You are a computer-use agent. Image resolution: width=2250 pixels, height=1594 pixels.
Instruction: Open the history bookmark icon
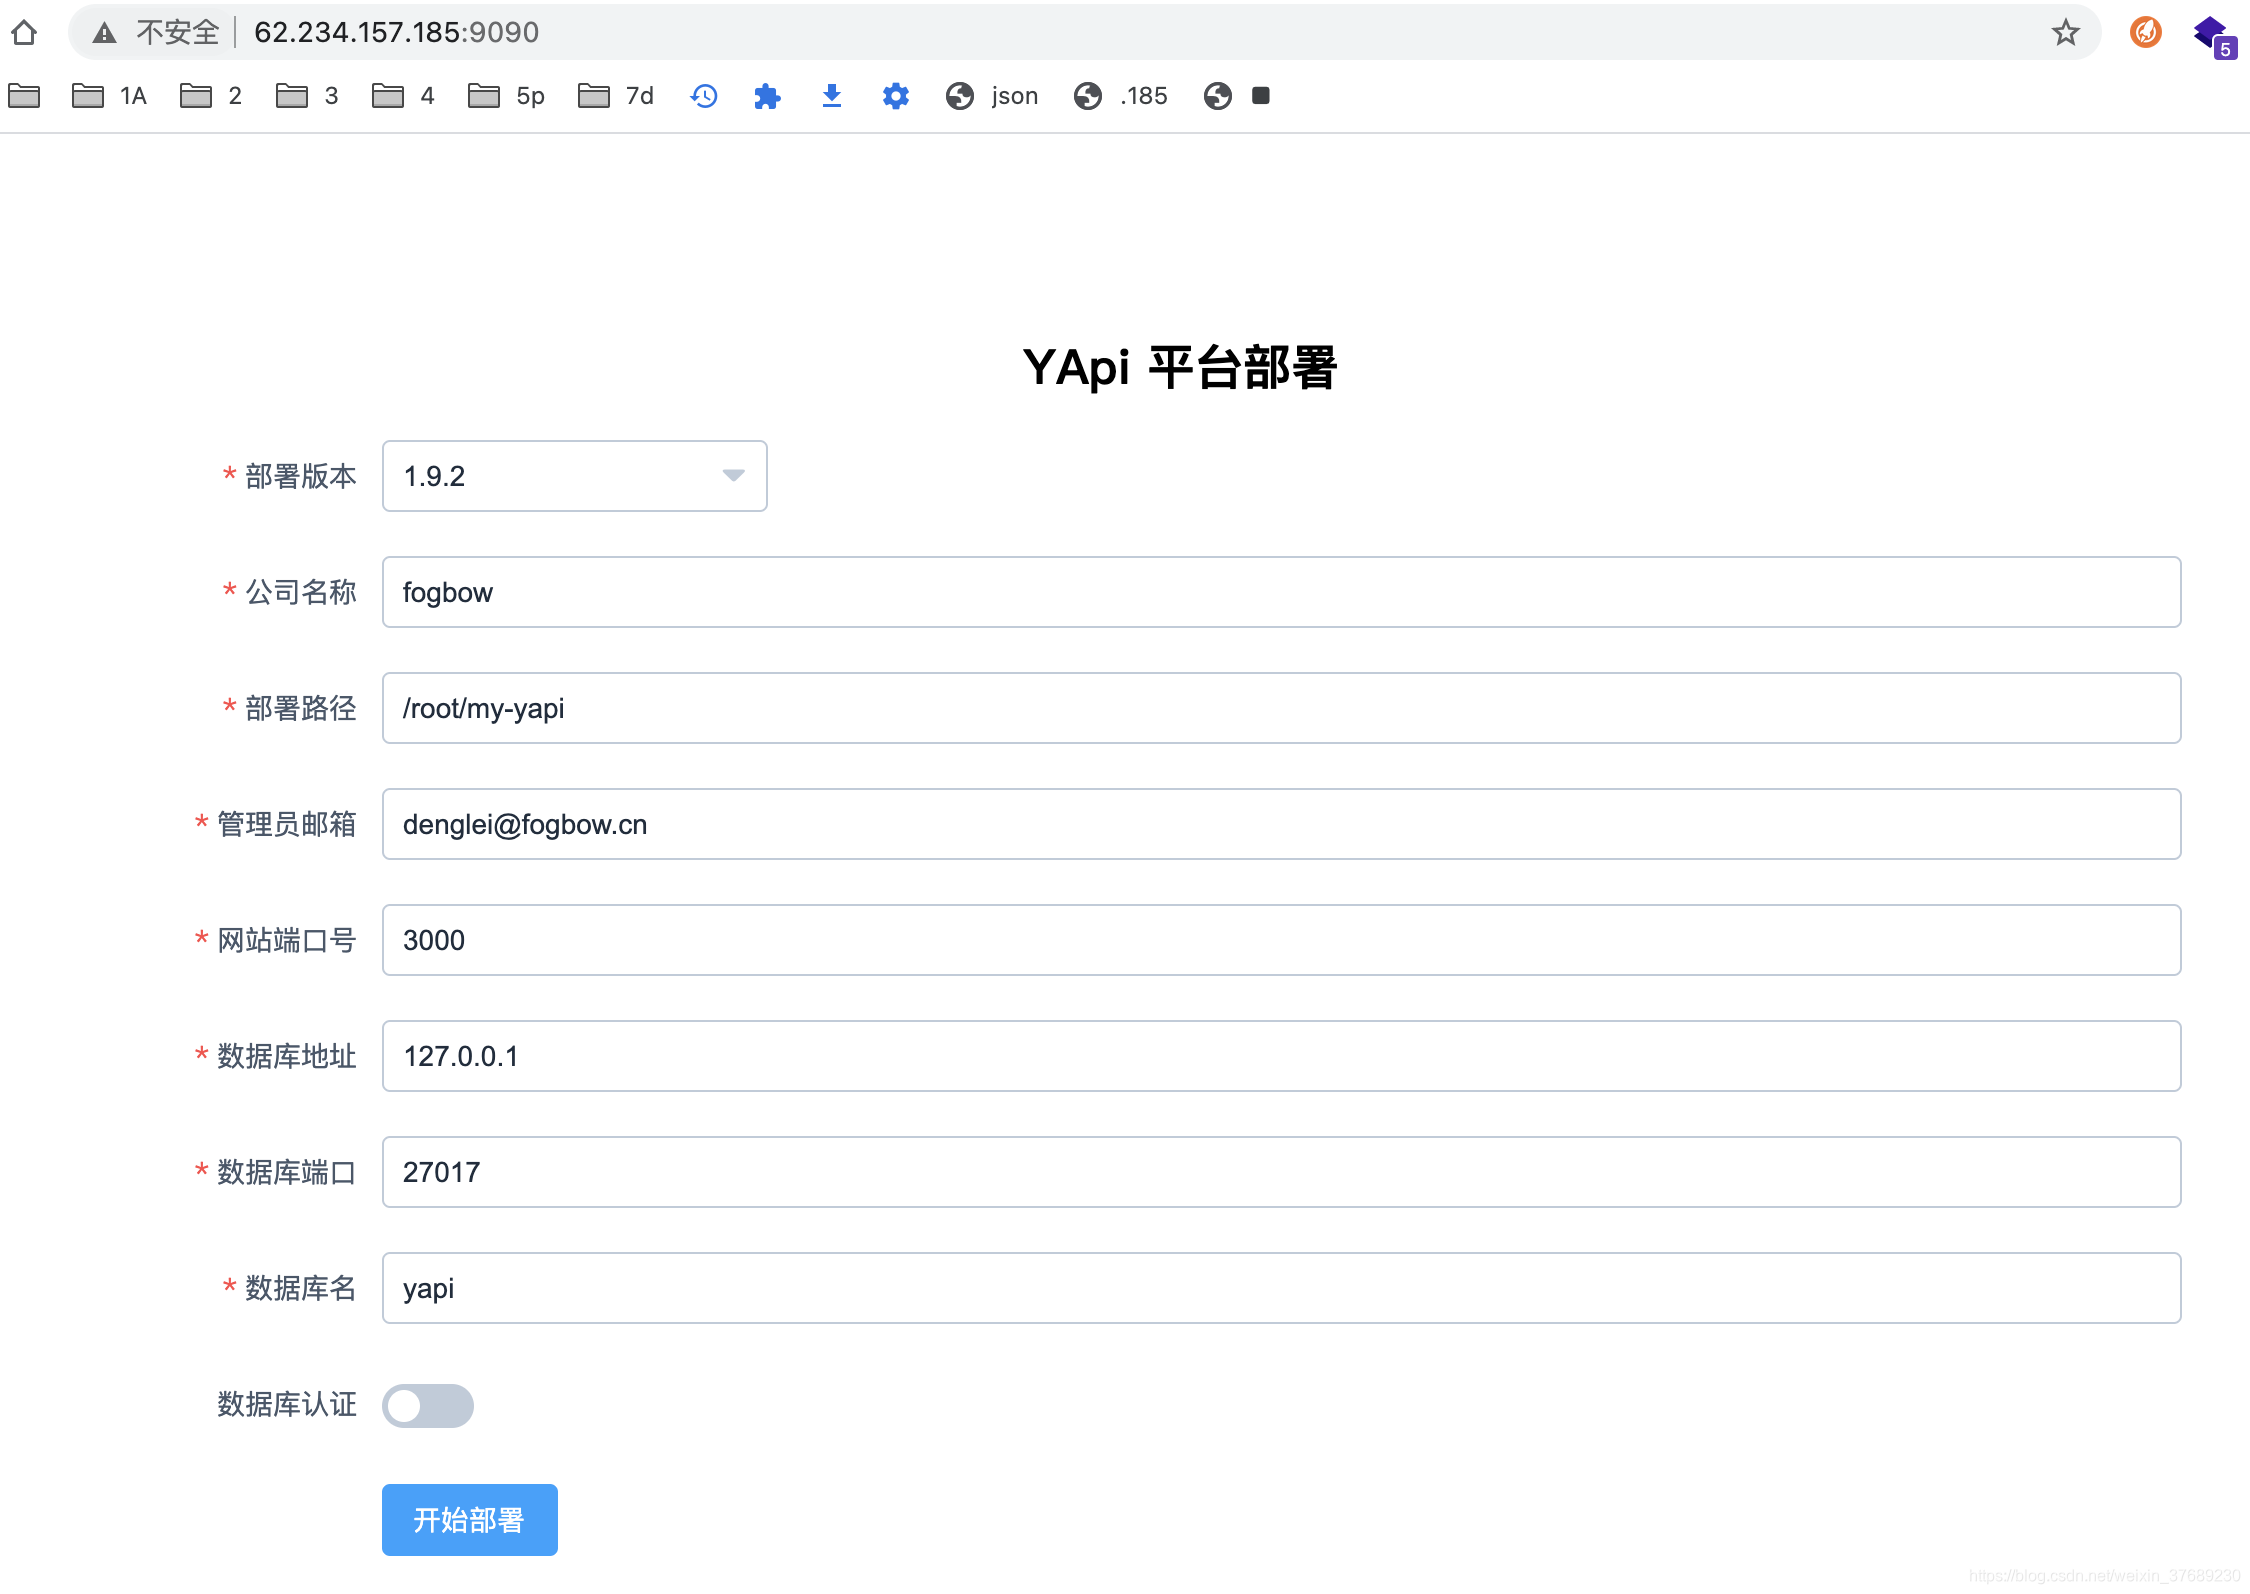[x=704, y=96]
